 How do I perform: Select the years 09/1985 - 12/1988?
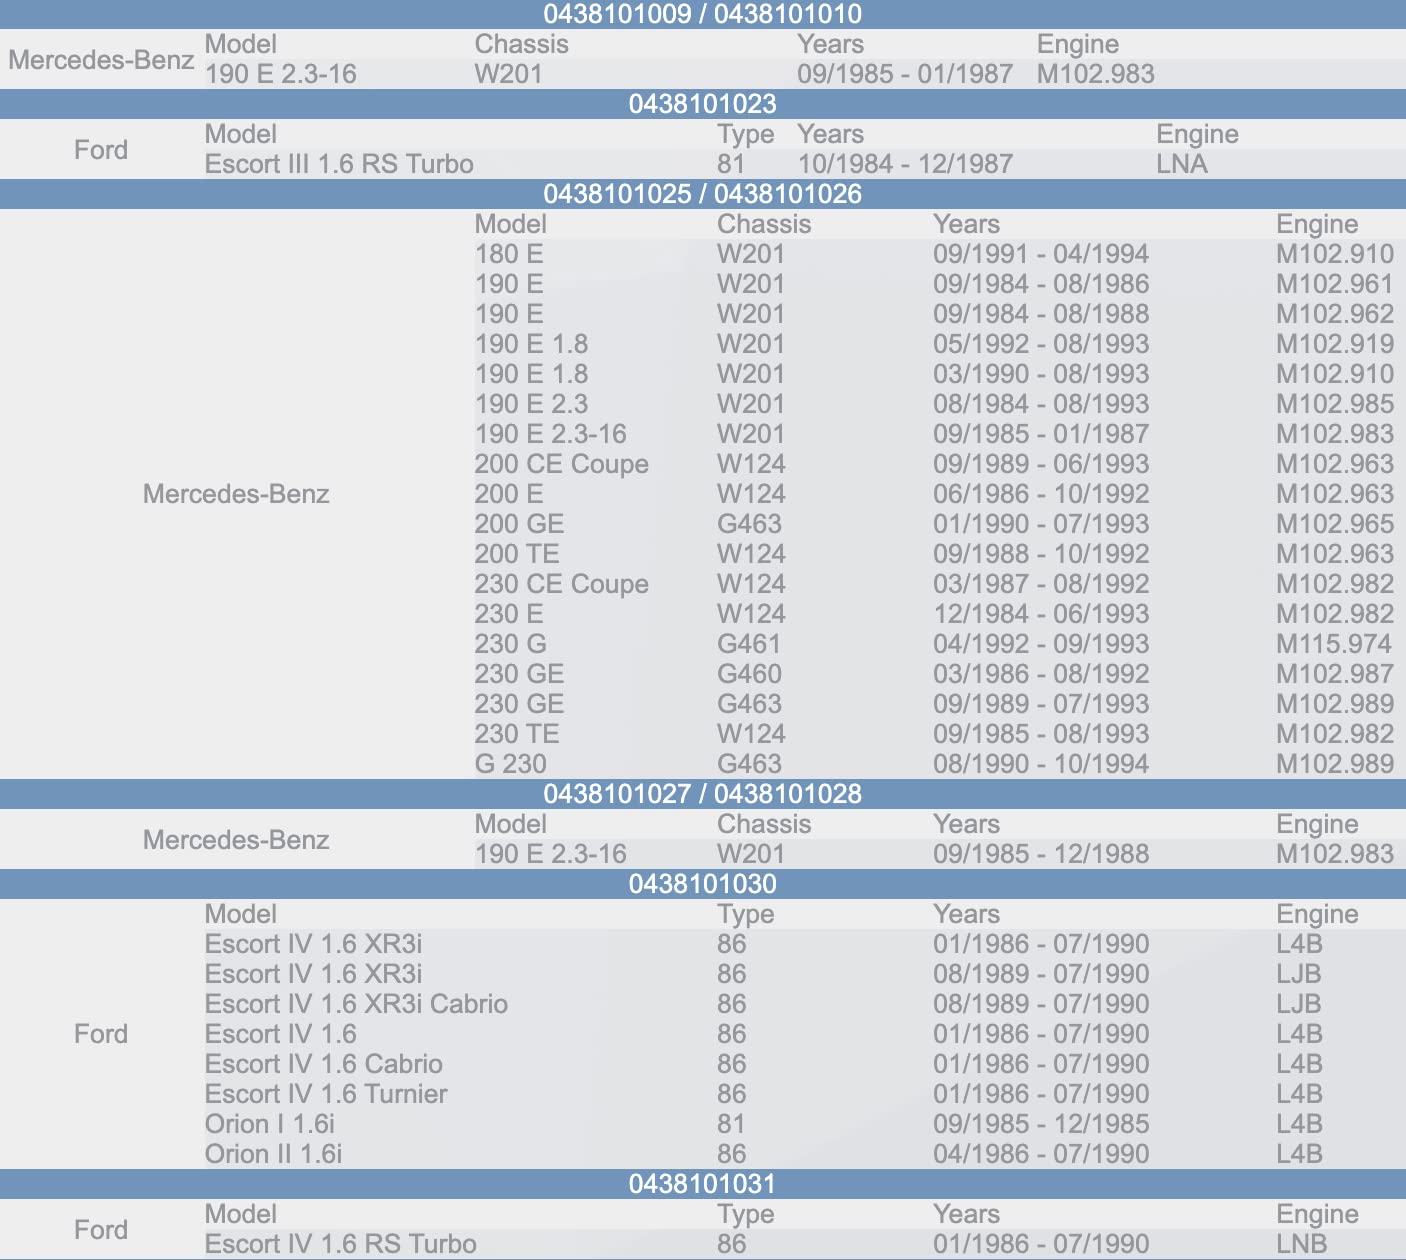(1041, 854)
